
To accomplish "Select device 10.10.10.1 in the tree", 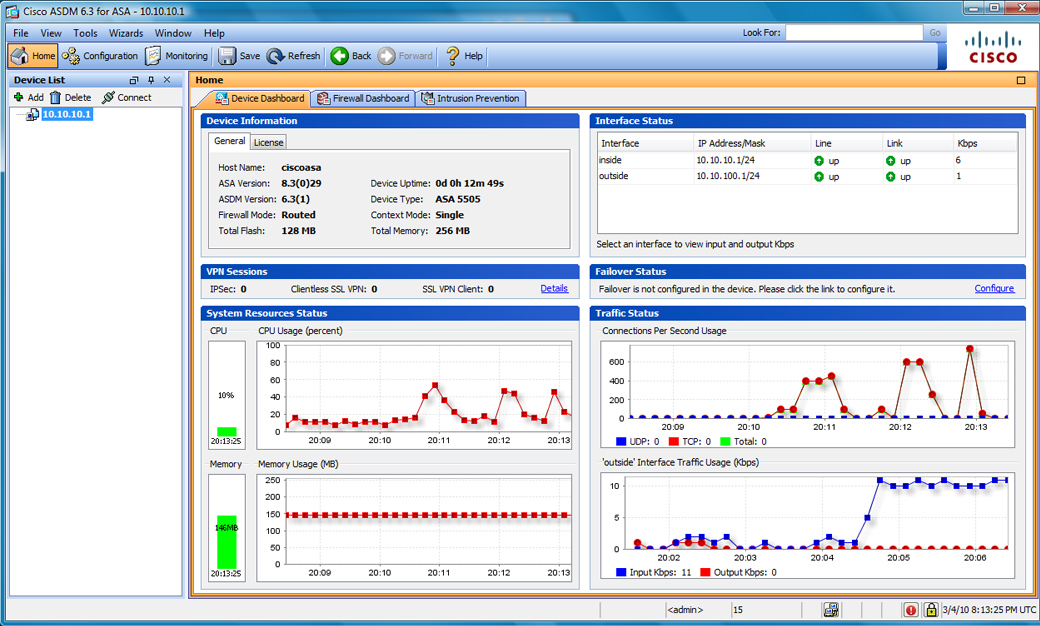I will click(66, 115).
